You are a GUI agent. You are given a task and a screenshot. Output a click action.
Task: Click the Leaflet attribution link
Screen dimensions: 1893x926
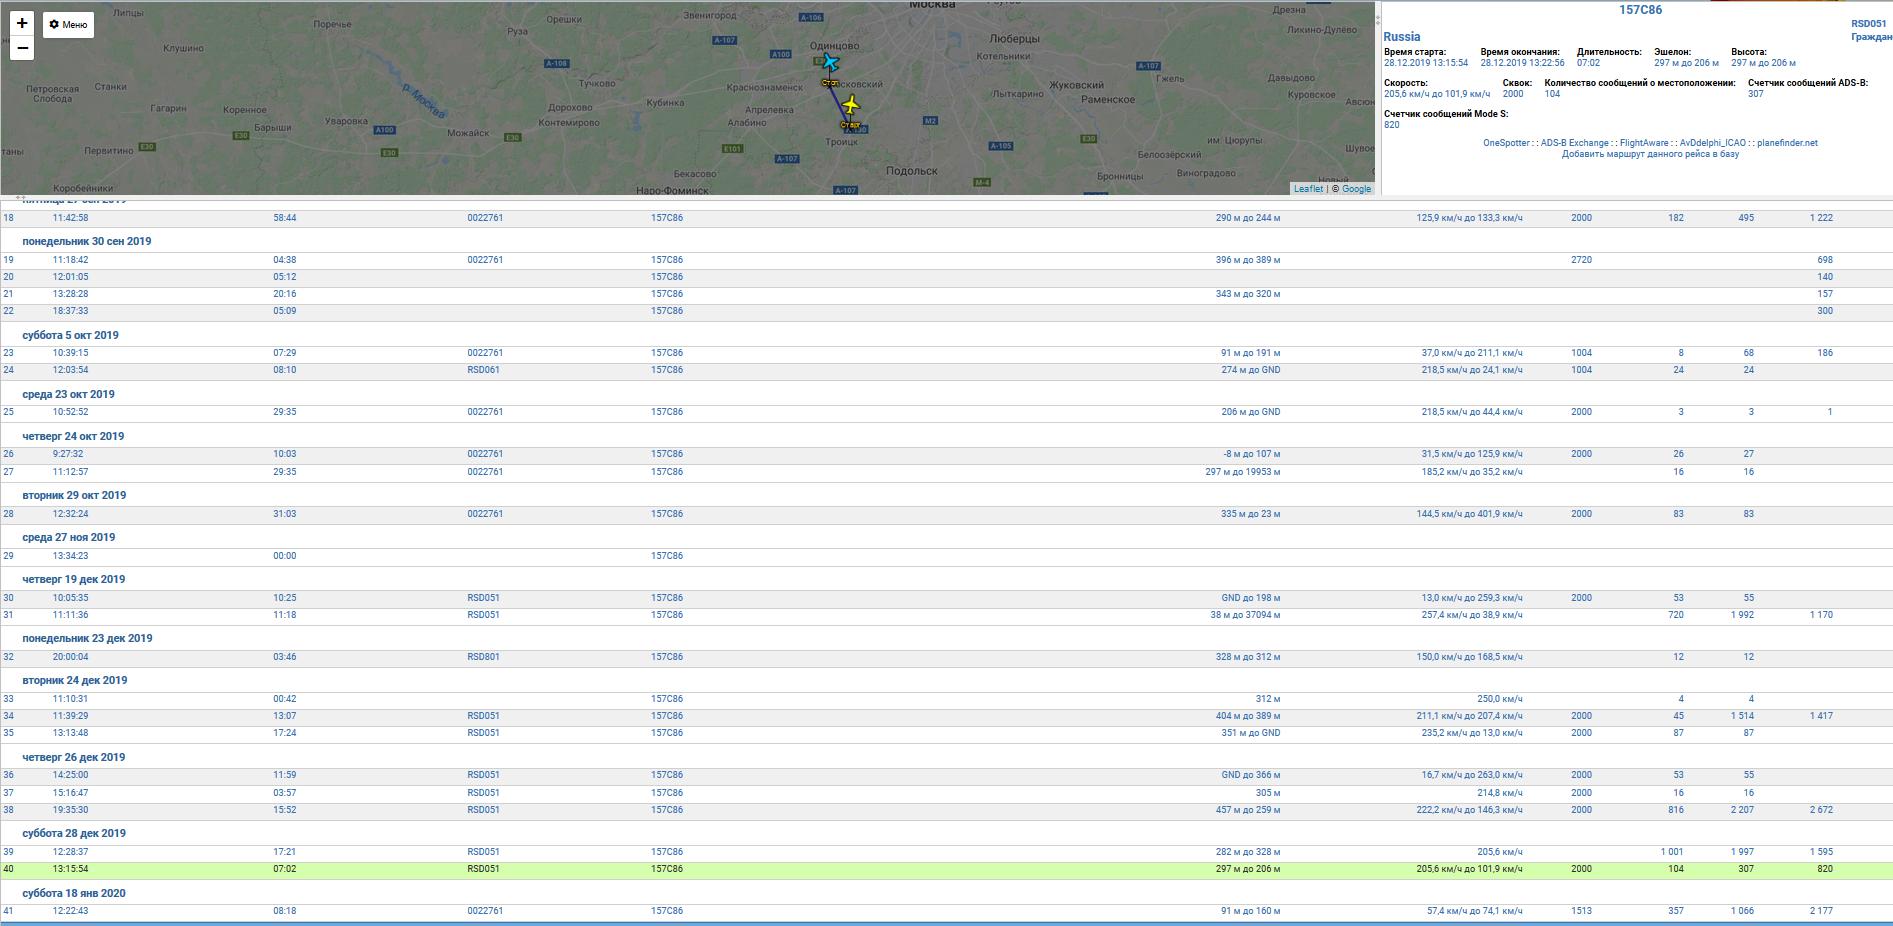click(x=1308, y=189)
